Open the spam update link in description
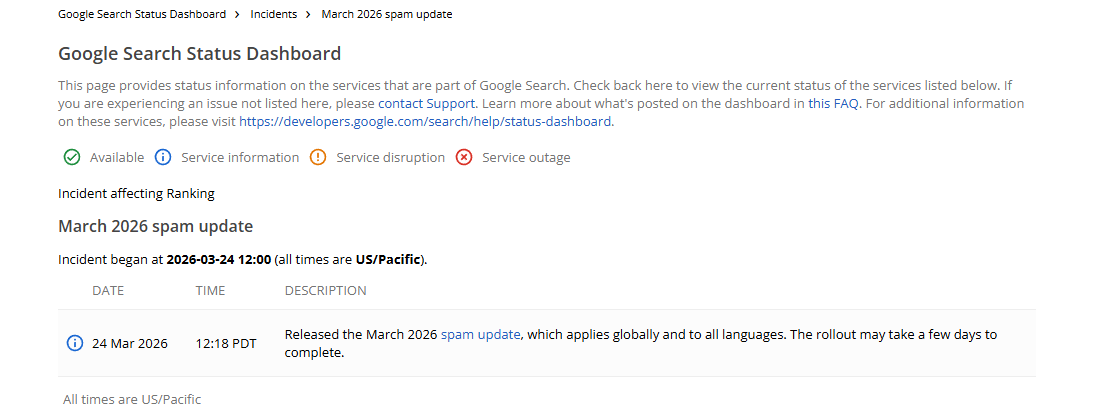1120x409 pixels. [481, 334]
